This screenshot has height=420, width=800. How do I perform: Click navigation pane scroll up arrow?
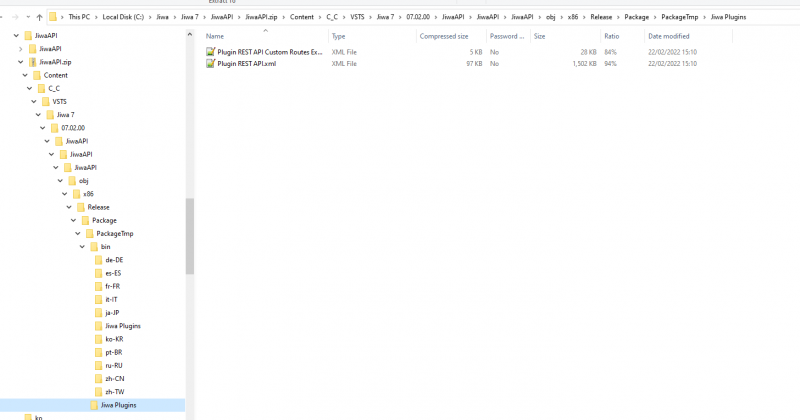190,35
